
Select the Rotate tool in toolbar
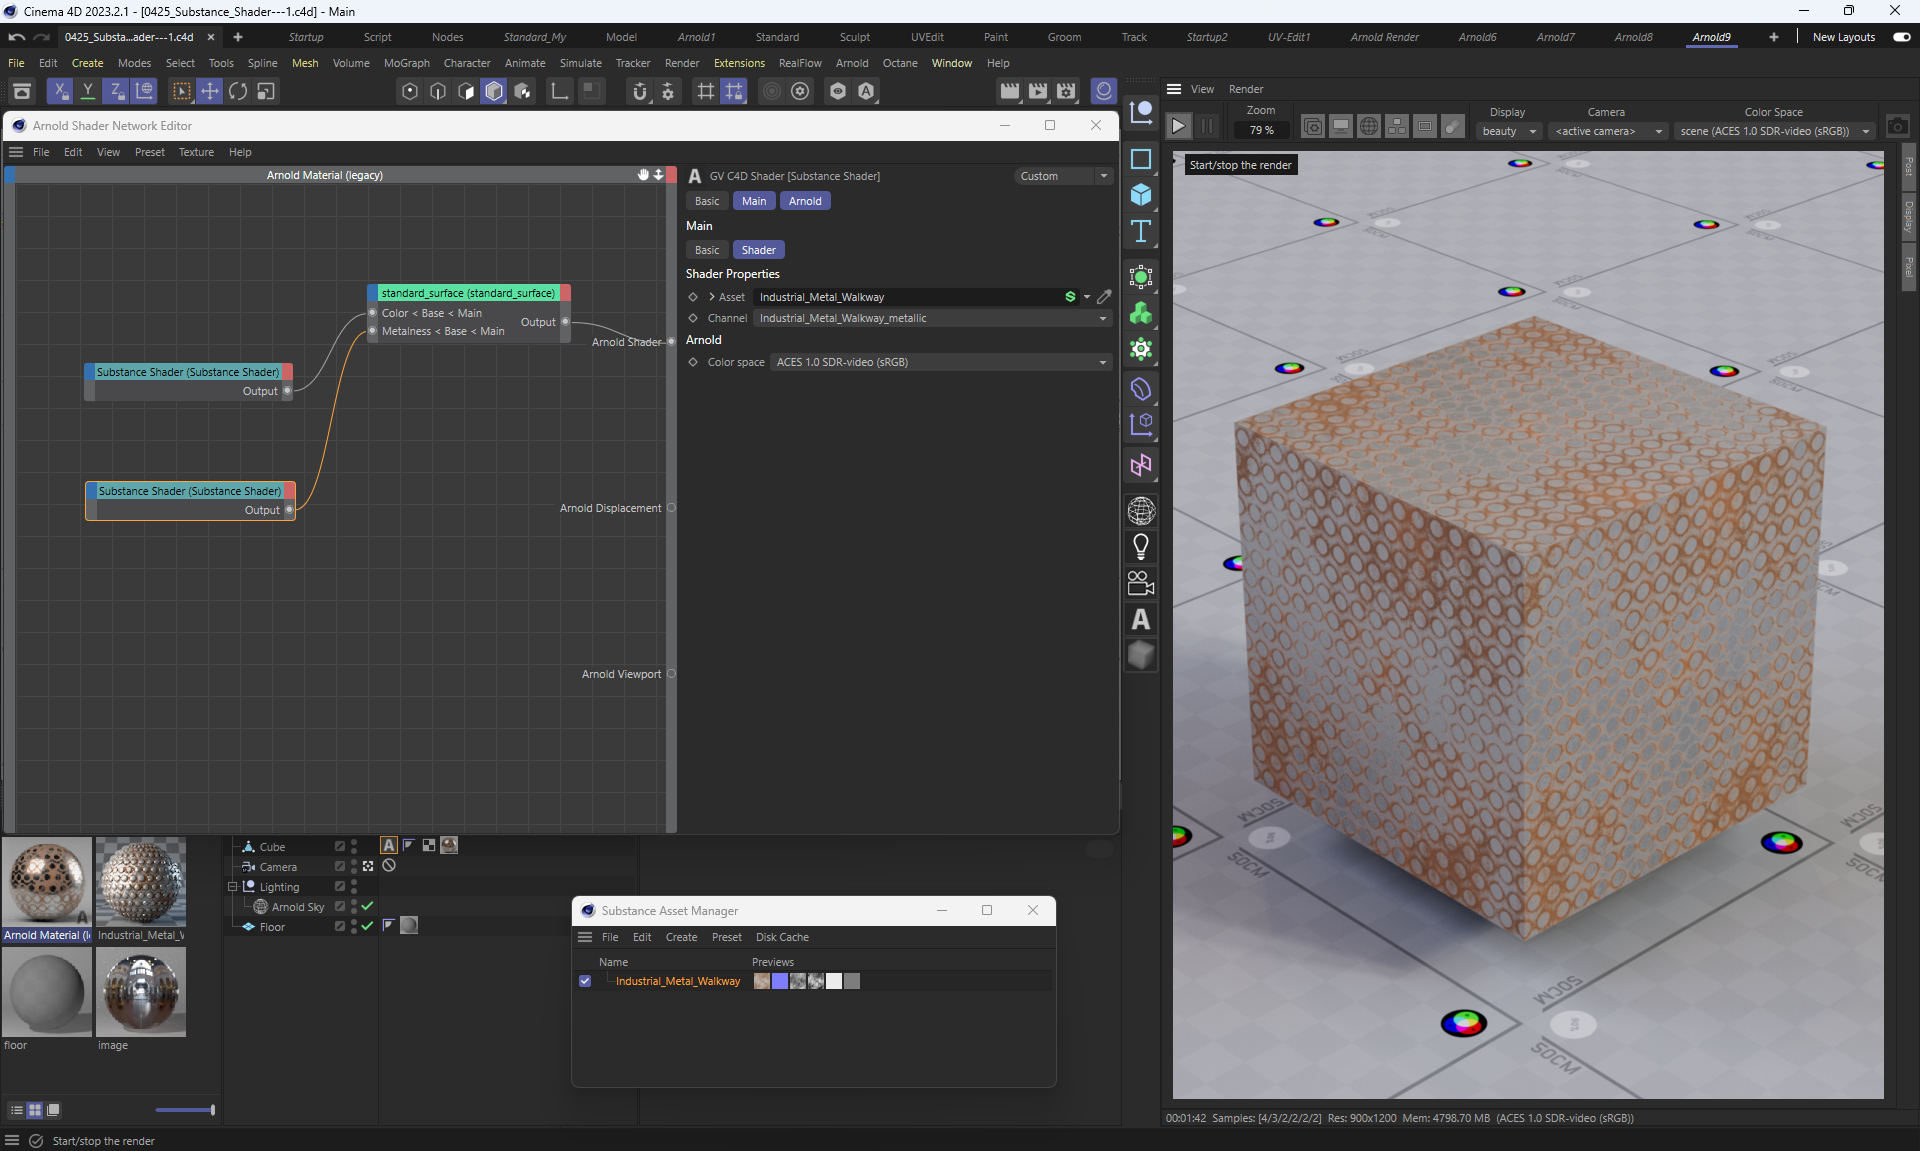(x=238, y=91)
